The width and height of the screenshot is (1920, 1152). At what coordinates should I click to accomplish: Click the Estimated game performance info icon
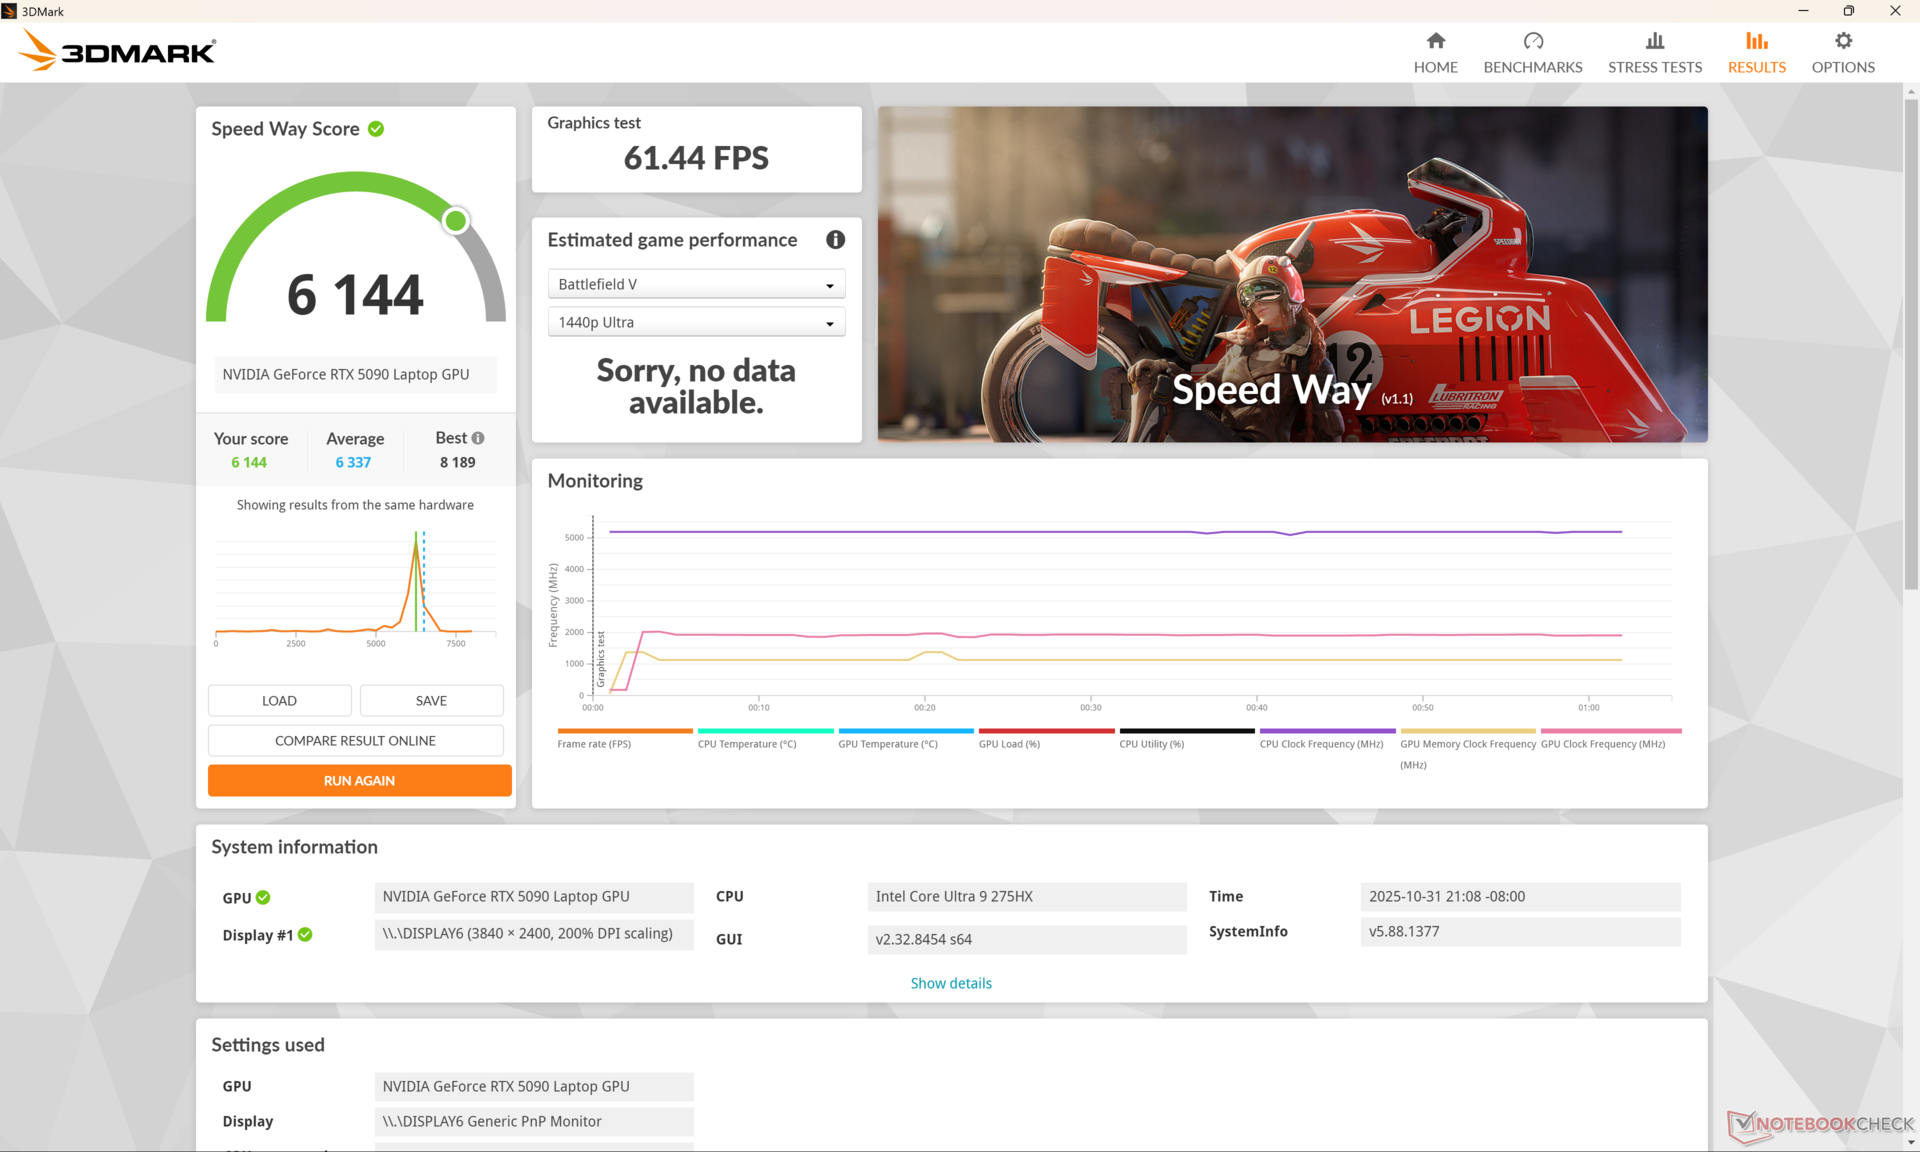(x=835, y=240)
